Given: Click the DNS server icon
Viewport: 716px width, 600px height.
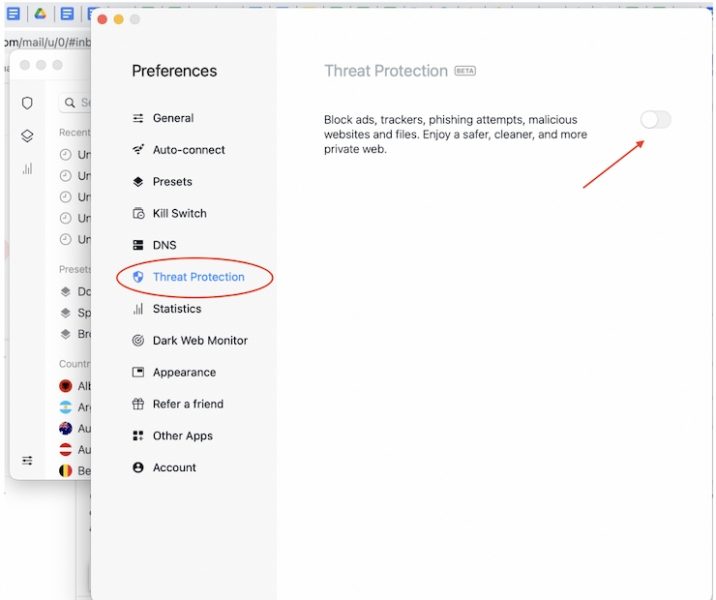Looking at the screenshot, I should coord(138,245).
